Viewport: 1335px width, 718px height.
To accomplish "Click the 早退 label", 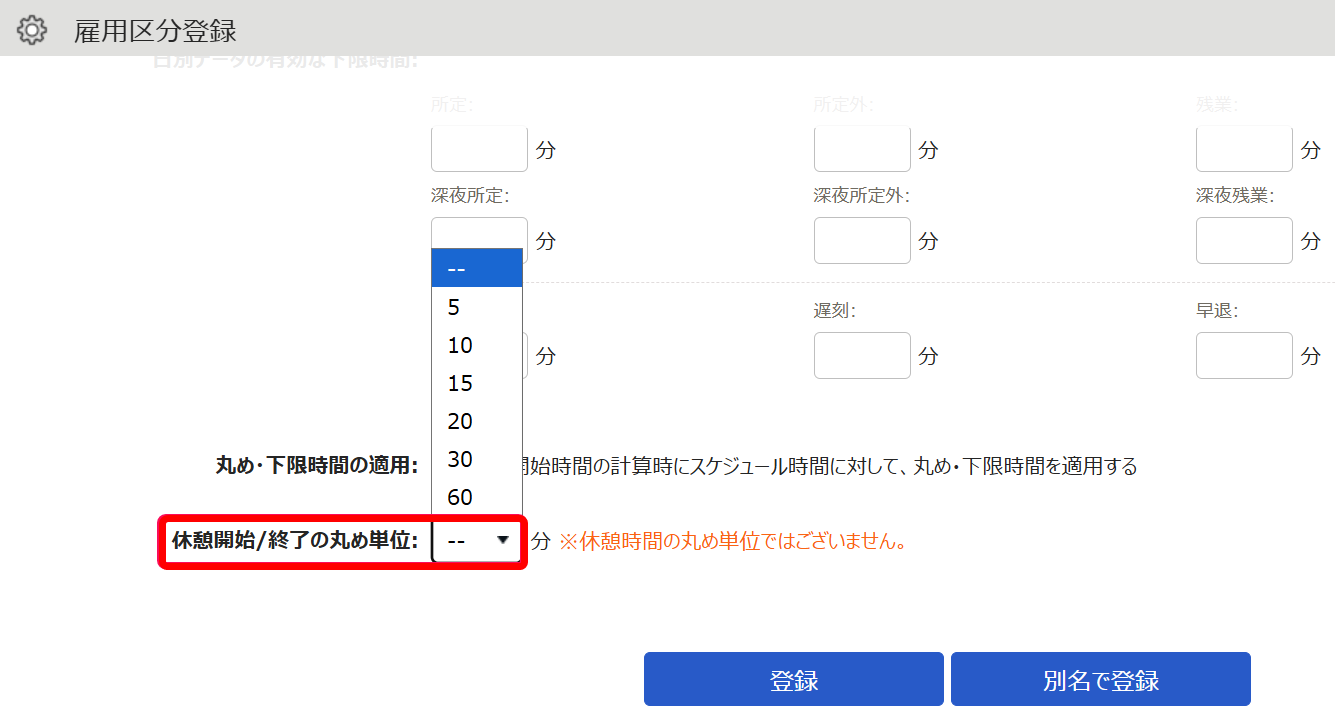I will pyautogui.click(x=1217, y=311).
